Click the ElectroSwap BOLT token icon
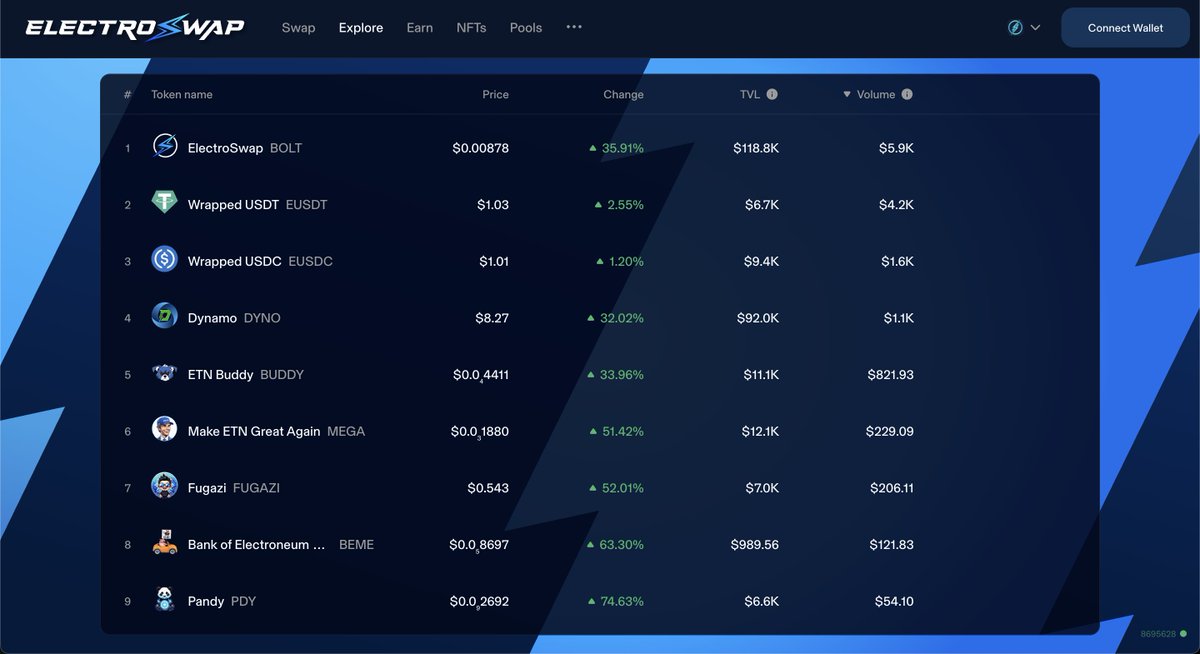 tap(164, 147)
